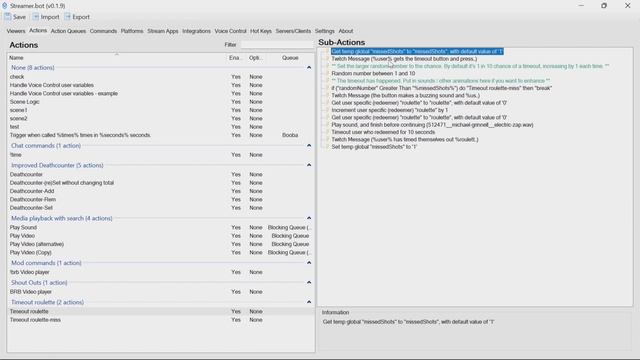Open the Viewers tab
640x360 pixels.
(16, 31)
